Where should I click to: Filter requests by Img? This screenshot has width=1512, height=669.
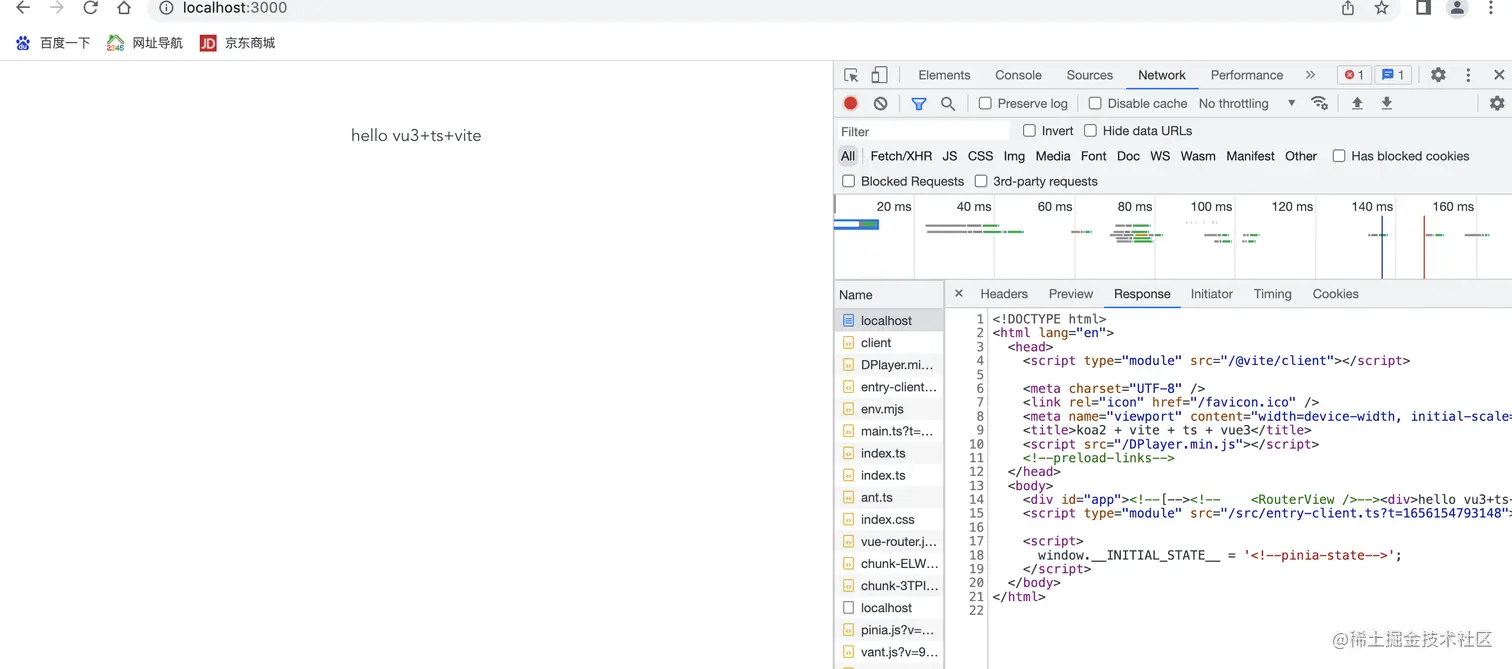point(1014,156)
